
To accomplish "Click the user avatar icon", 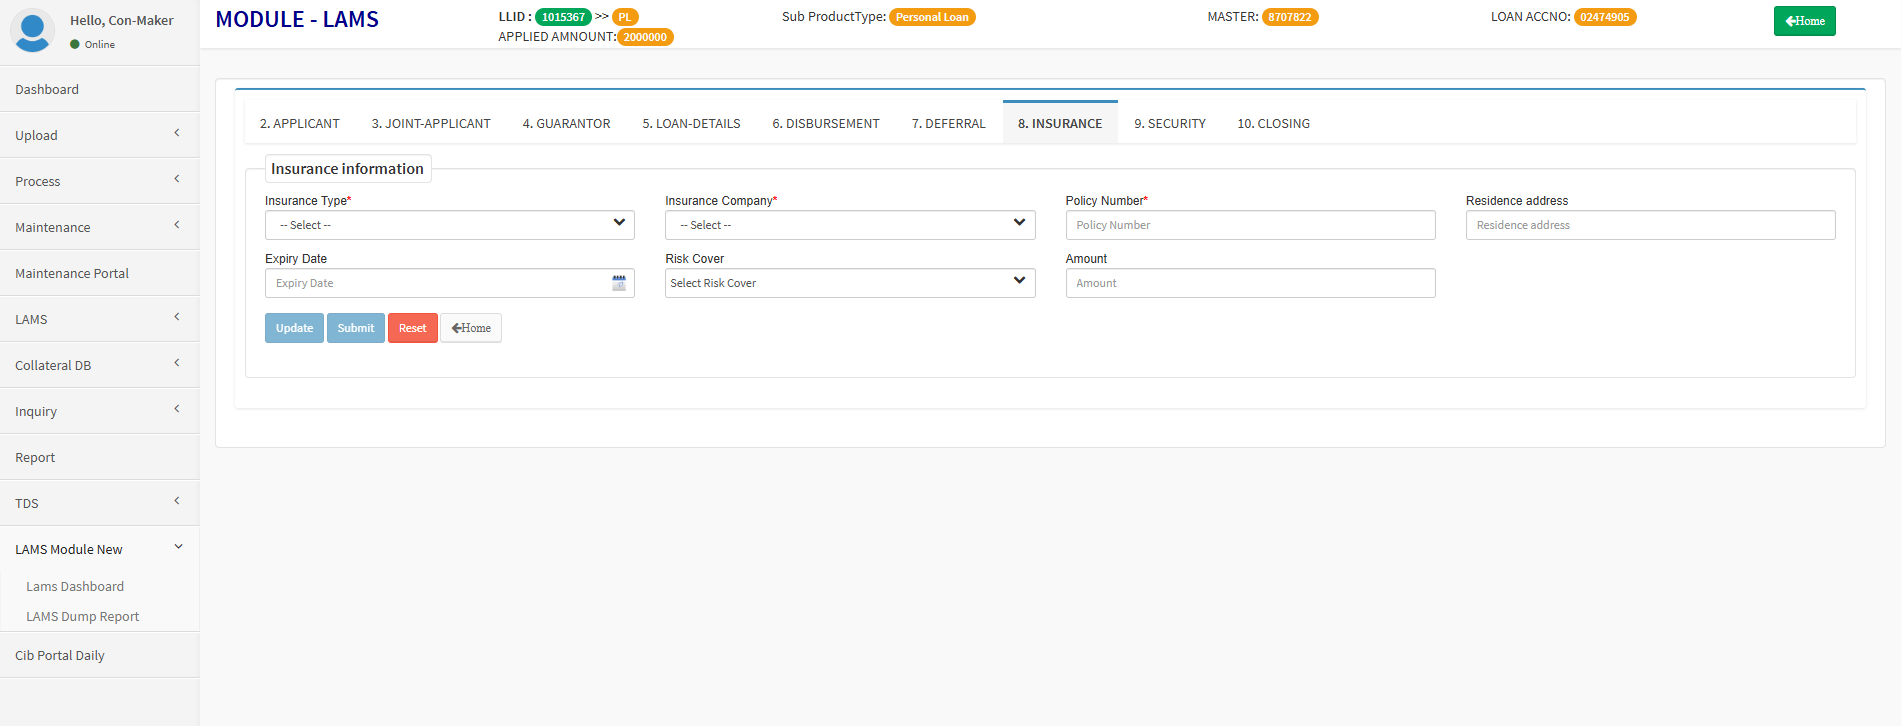I will pyautogui.click(x=32, y=31).
